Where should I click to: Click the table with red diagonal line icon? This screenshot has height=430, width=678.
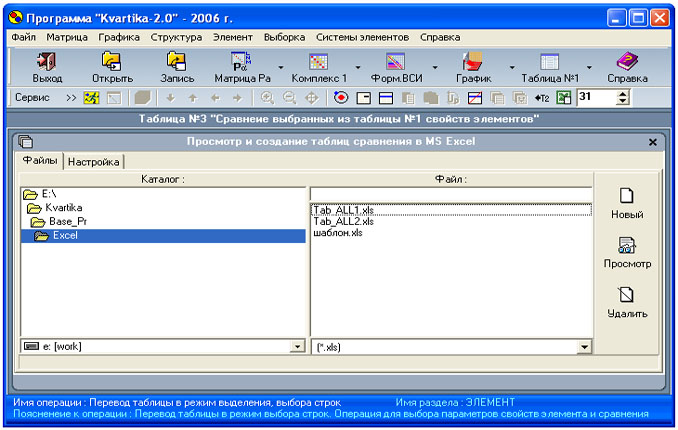475,98
